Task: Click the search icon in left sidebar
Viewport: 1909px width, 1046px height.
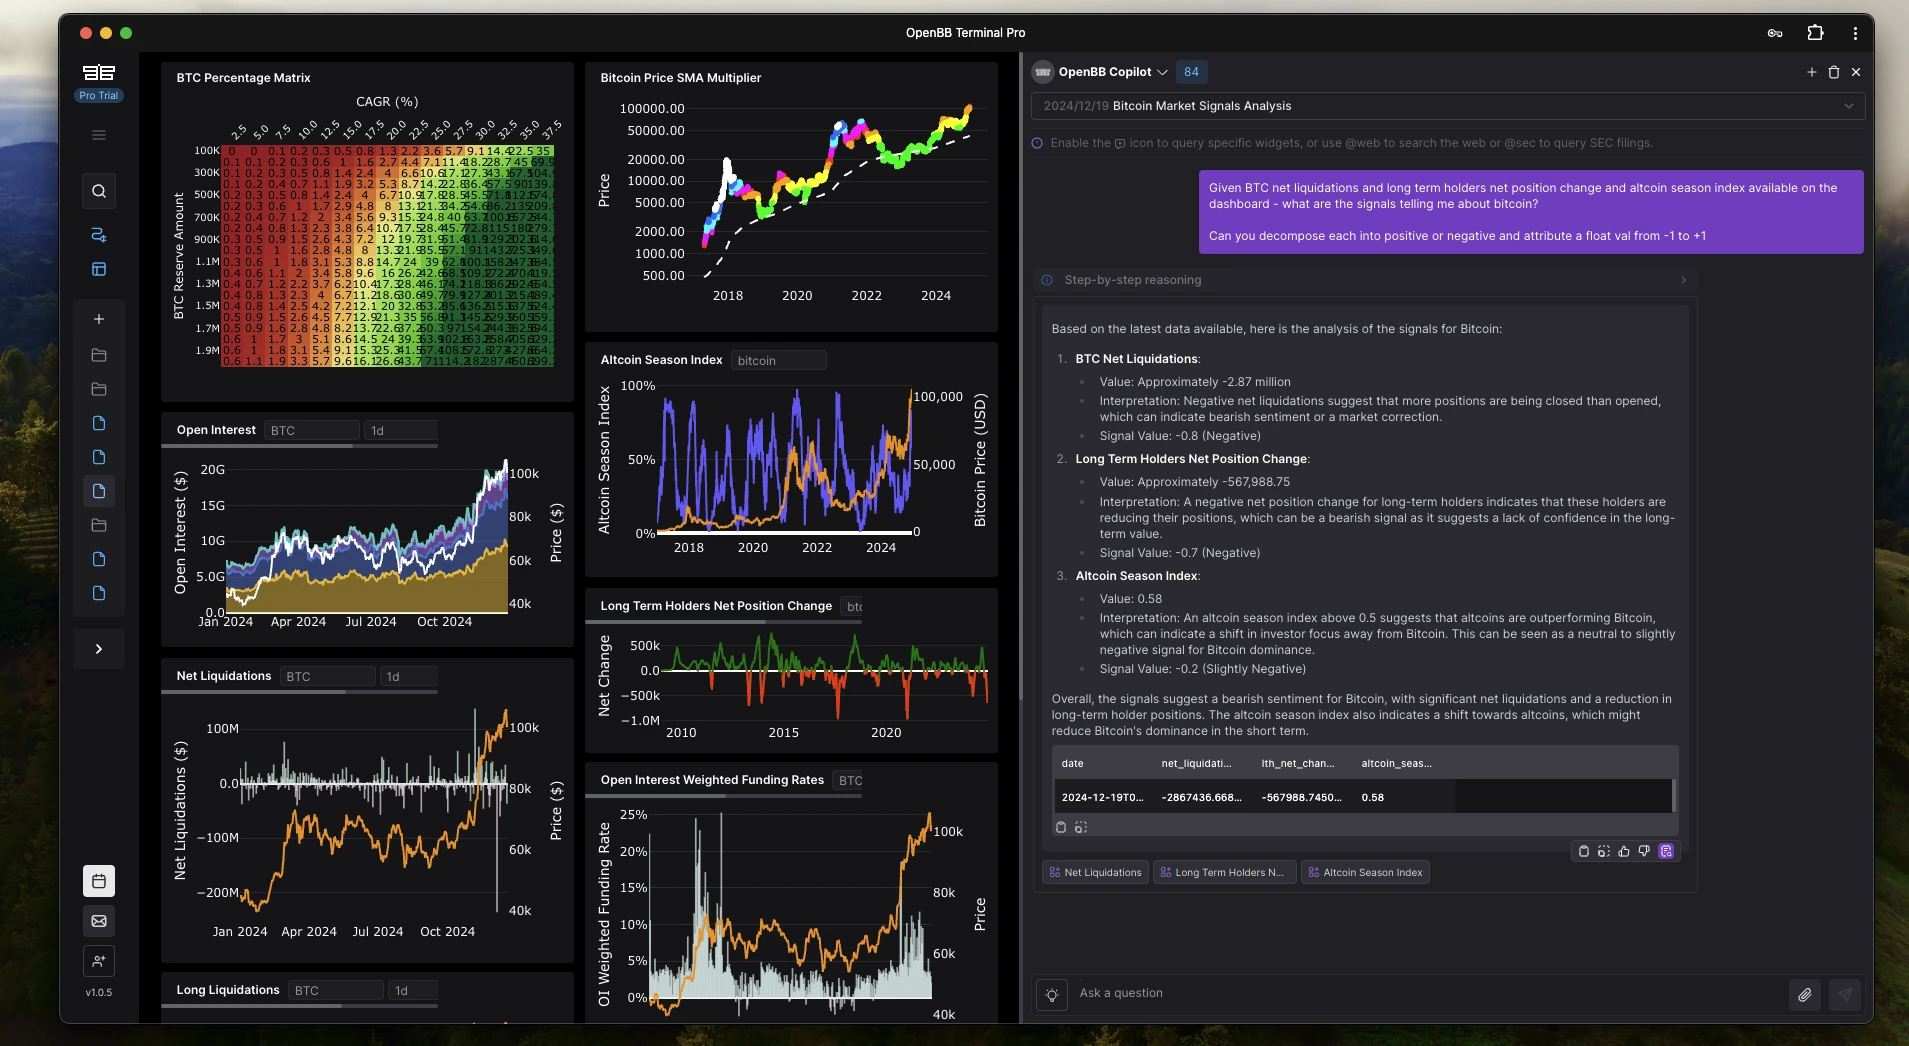Action: pyautogui.click(x=98, y=191)
